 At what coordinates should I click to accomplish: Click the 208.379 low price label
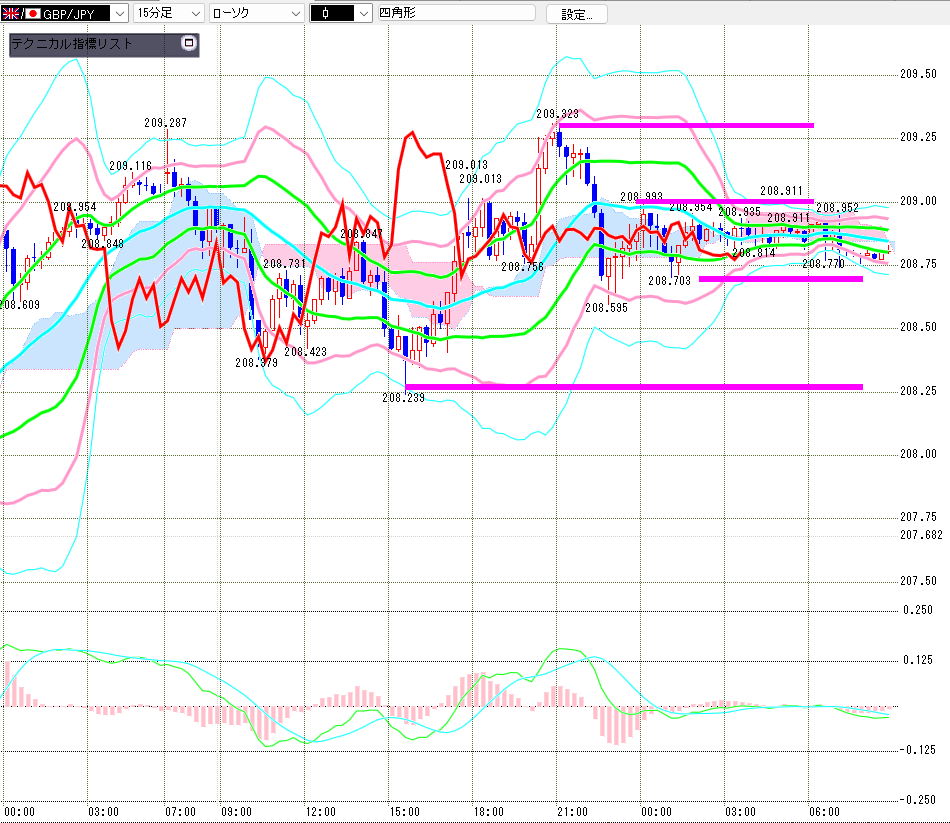pyautogui.click(x=256, y=363)
